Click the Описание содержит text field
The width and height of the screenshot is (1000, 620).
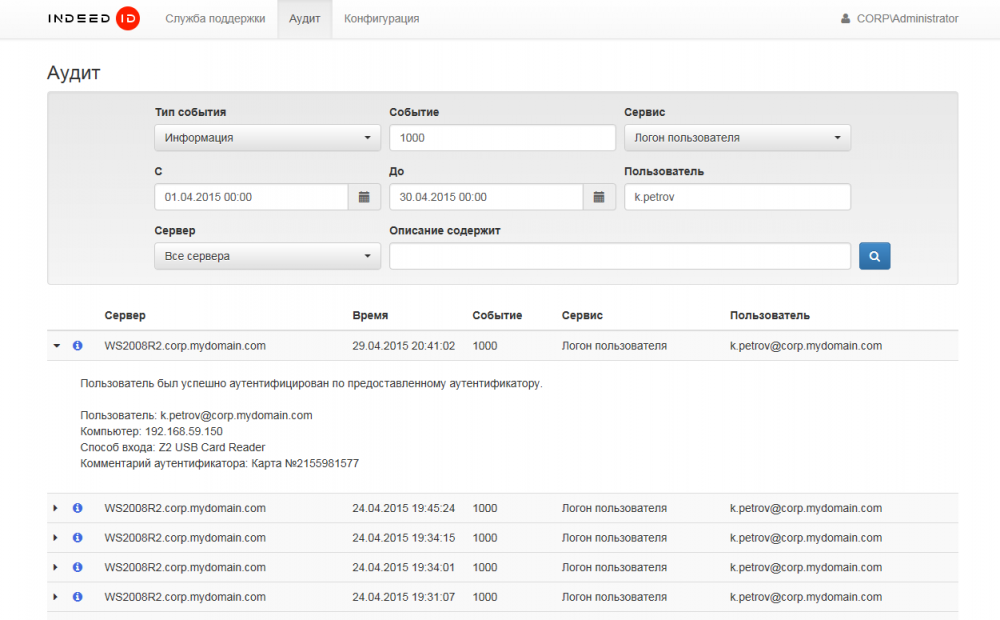tap(620, 256)
